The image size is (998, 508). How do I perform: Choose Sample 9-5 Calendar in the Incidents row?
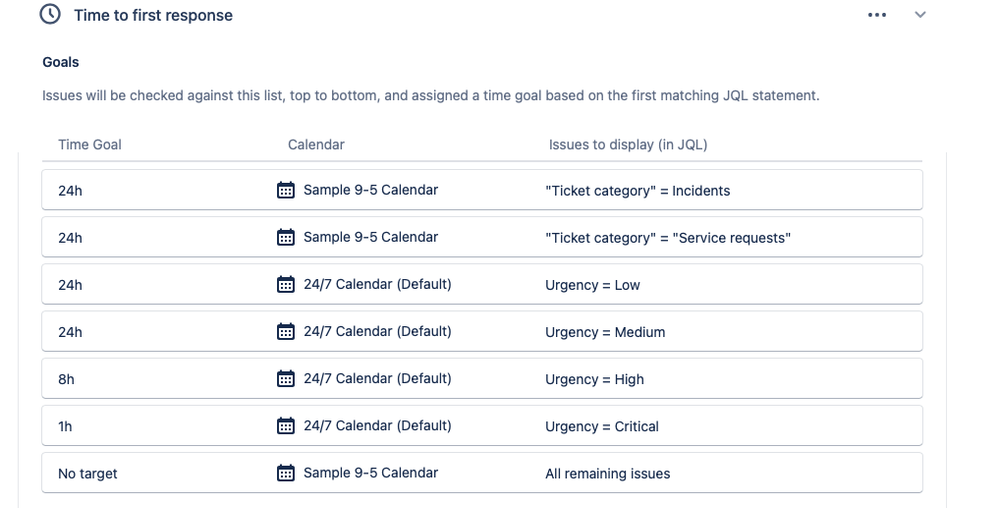tap(370, 190)
